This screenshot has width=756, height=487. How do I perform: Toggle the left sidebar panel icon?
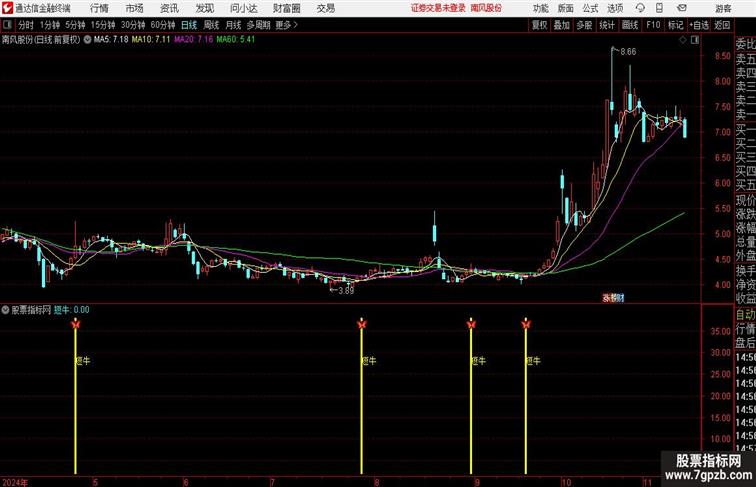(7, 25)
